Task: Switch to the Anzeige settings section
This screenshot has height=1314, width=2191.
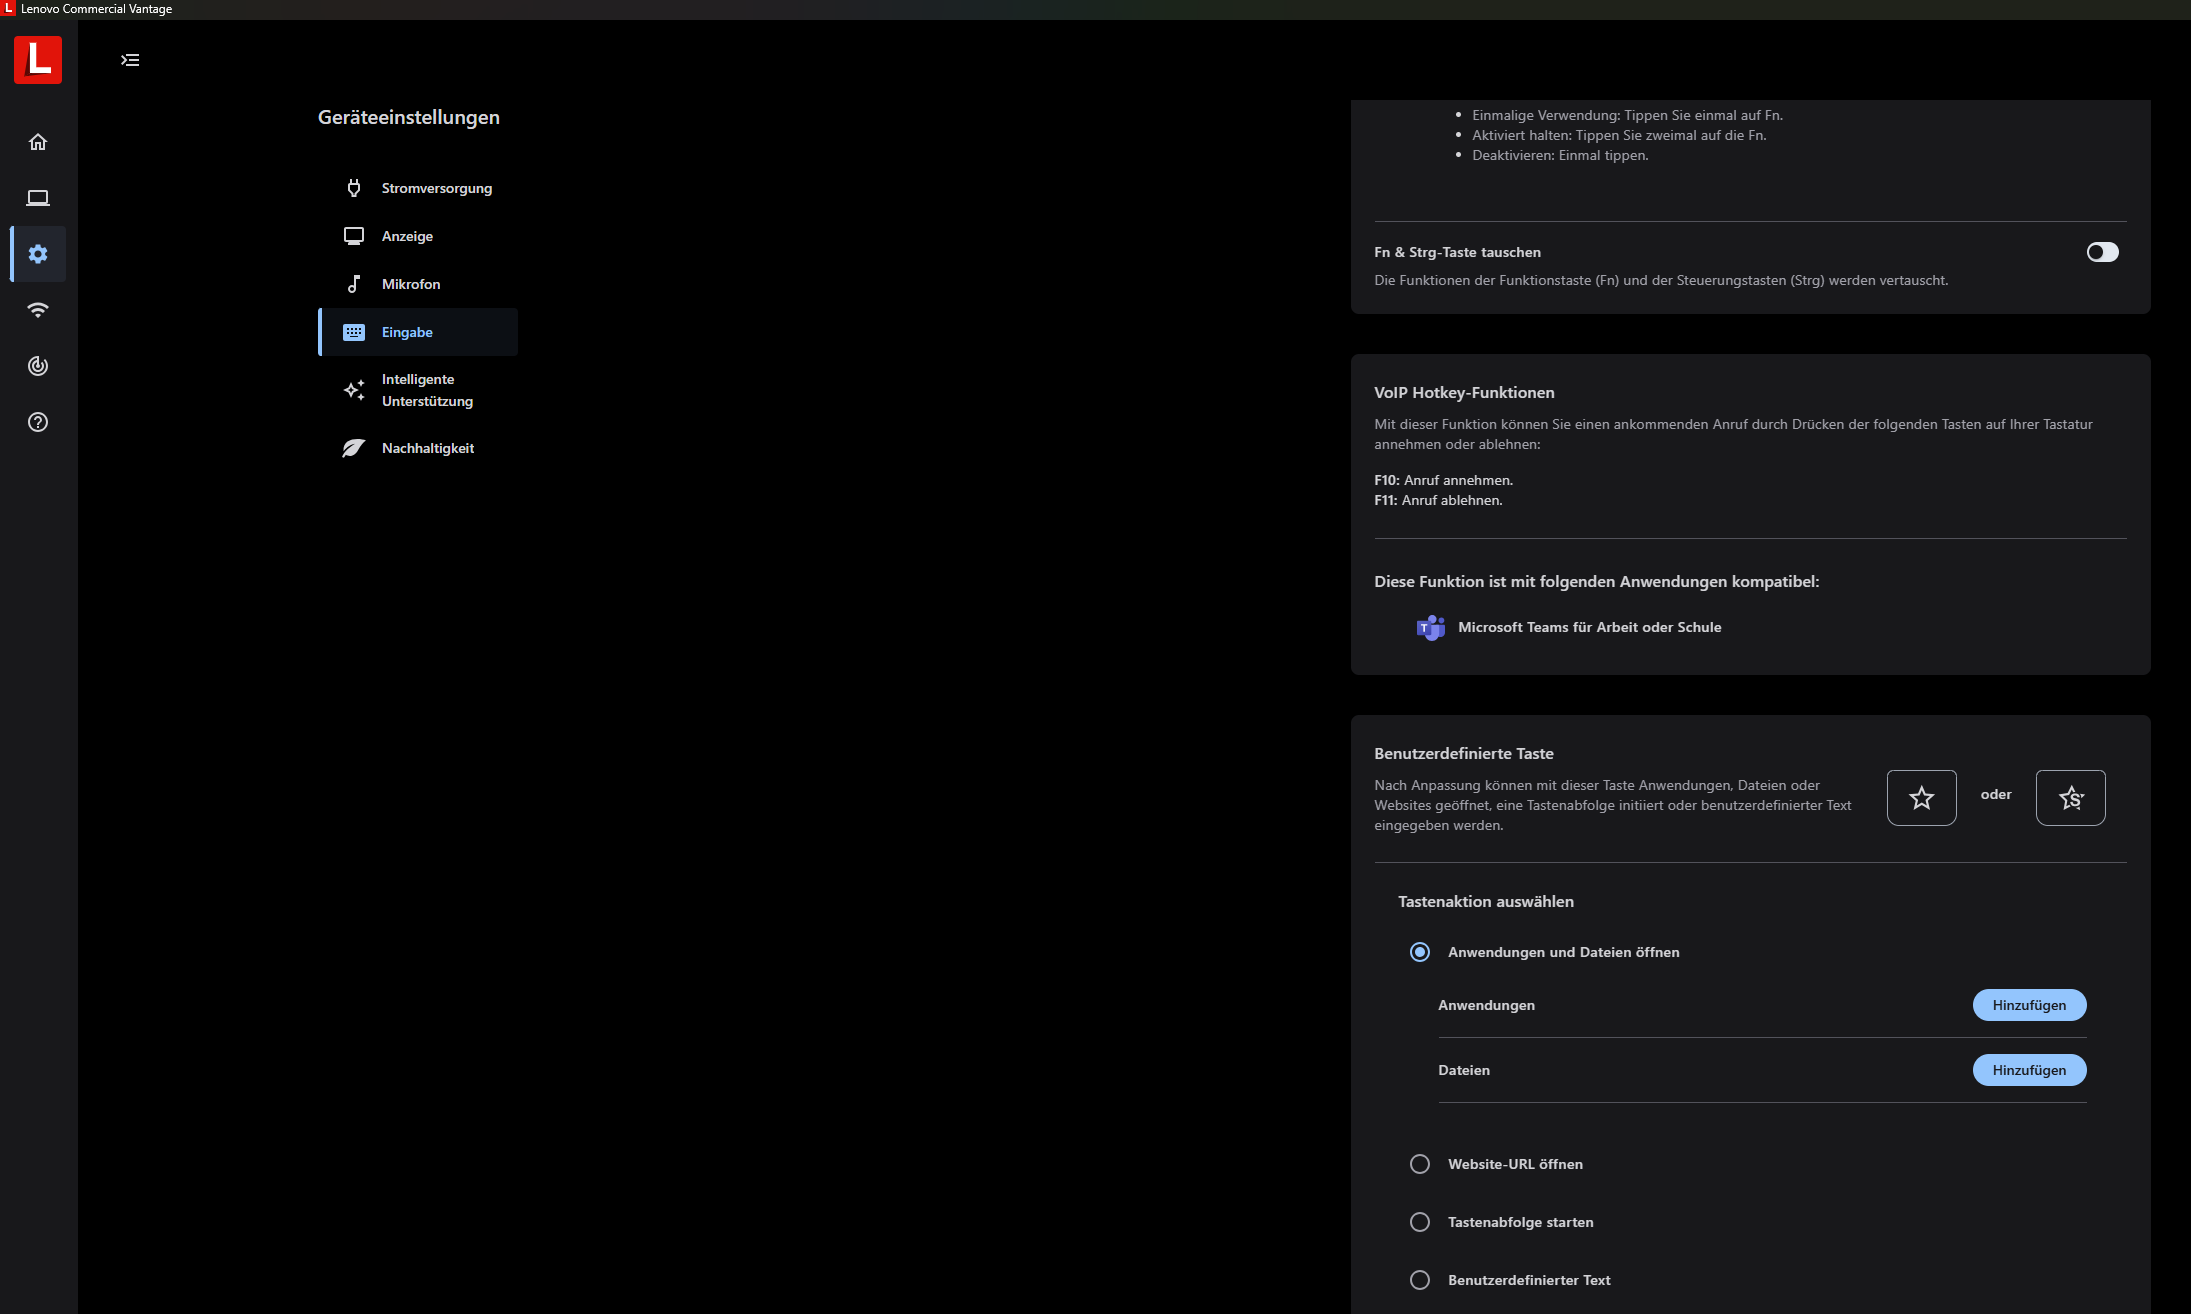Action: coord(407,236)
